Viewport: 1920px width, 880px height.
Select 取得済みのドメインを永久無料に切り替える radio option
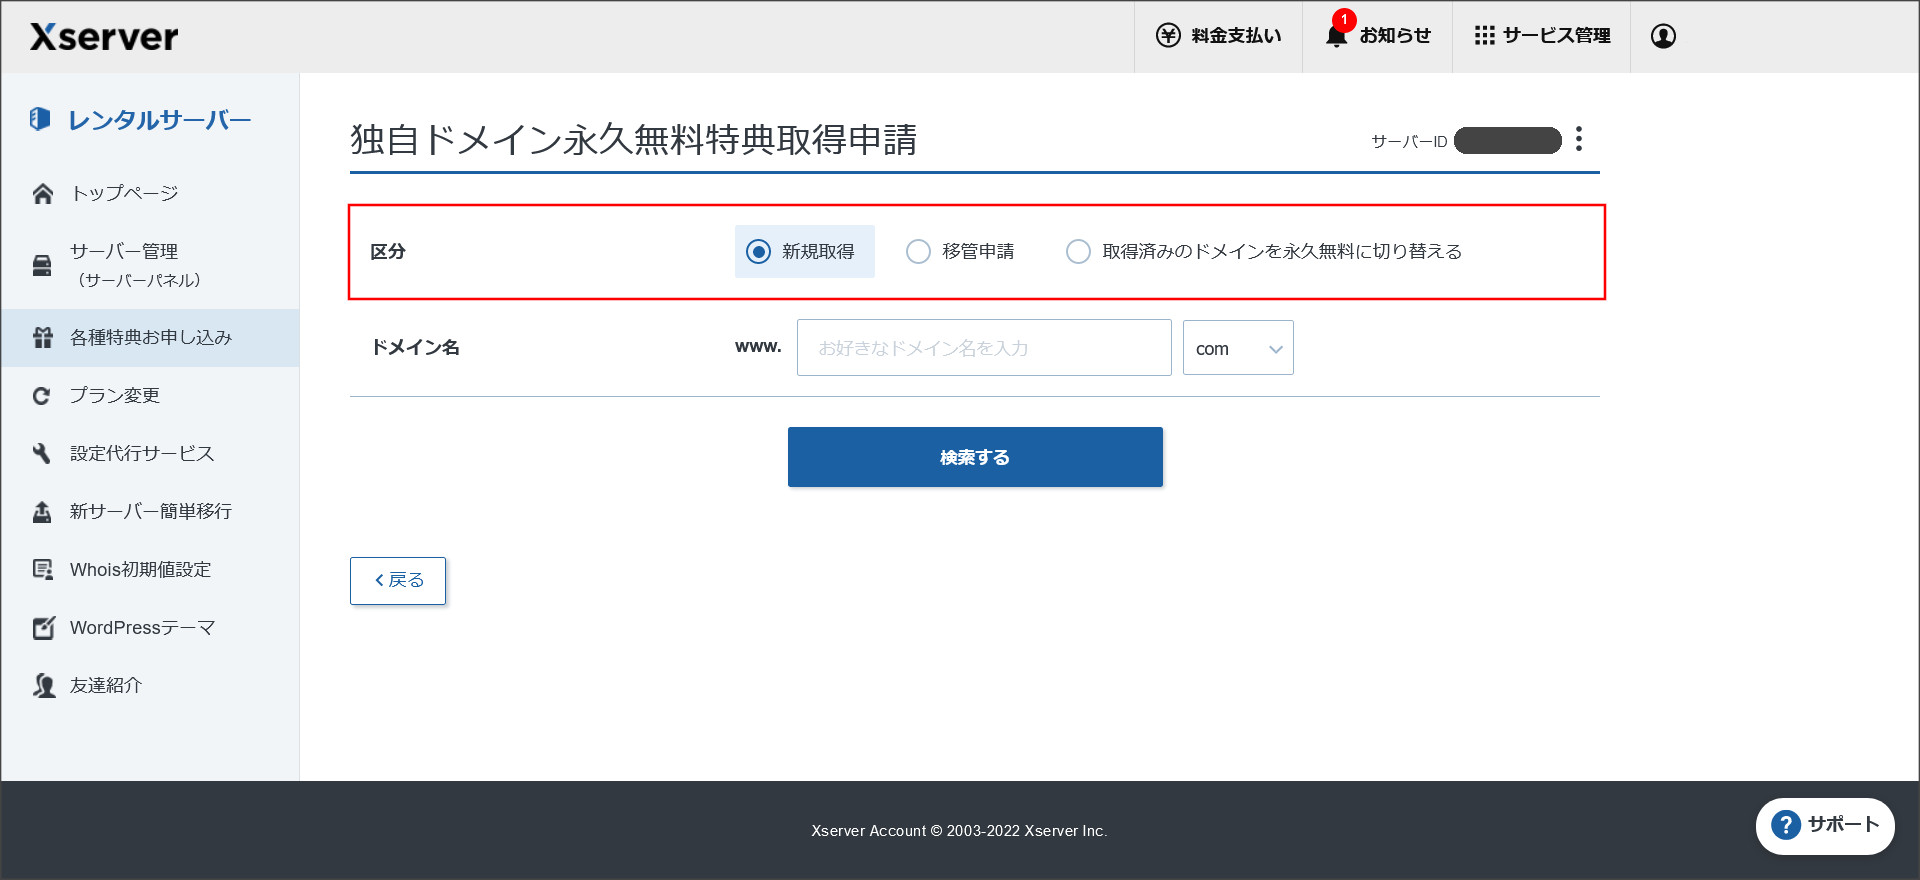click(1078, 251)
